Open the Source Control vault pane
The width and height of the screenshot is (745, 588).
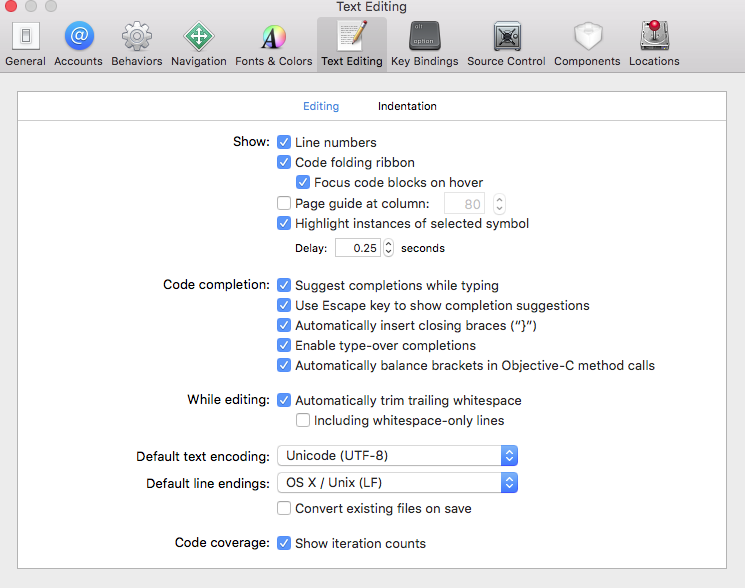point(506,44)
